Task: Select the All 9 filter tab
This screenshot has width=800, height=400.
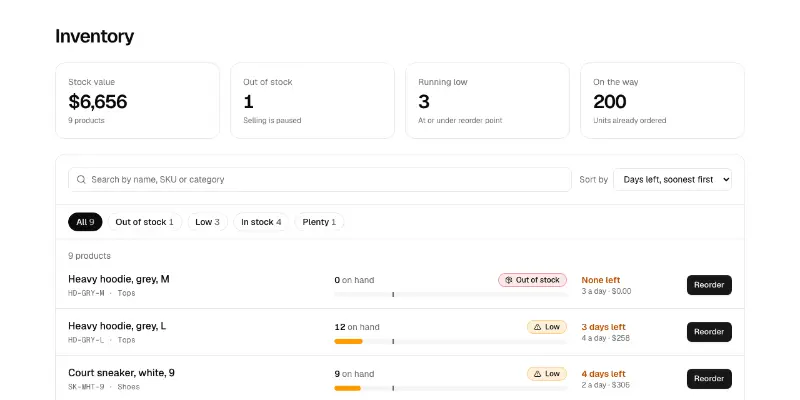Action: [85, 222]
